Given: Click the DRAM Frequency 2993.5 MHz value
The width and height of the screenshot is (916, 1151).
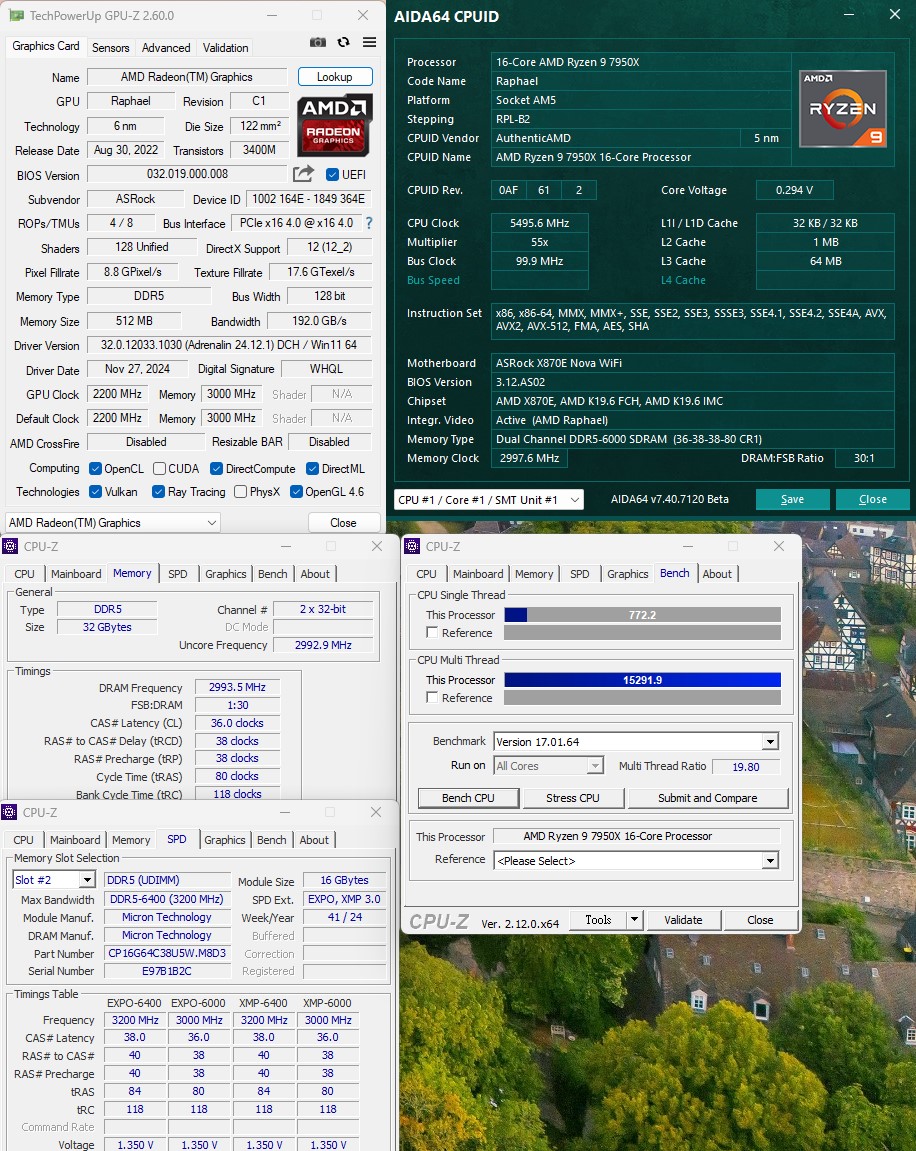Looking at the screenshot, I should coord(237,687).
